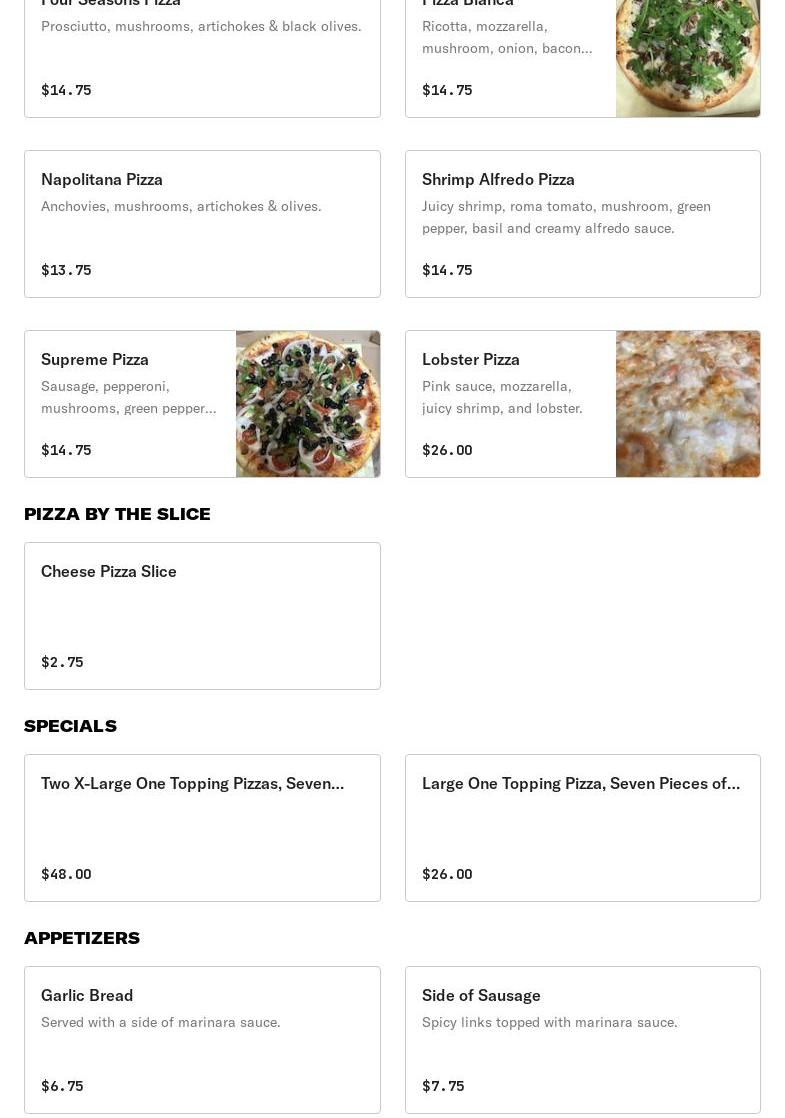This screenshot has height=1118, width=785.
Task: Click the Pizza Bianca ingredients description
Action: tap(507, 37)
